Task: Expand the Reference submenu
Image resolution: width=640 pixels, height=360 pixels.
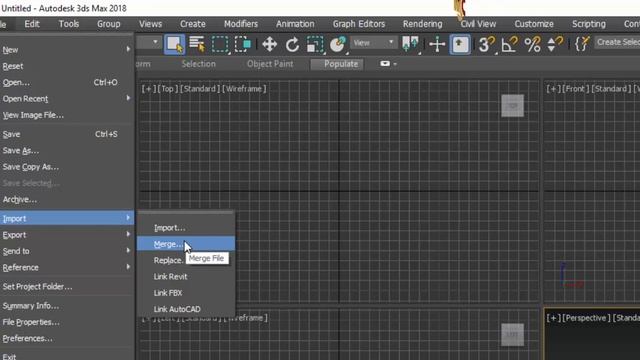Action: [x=67, y=268]
